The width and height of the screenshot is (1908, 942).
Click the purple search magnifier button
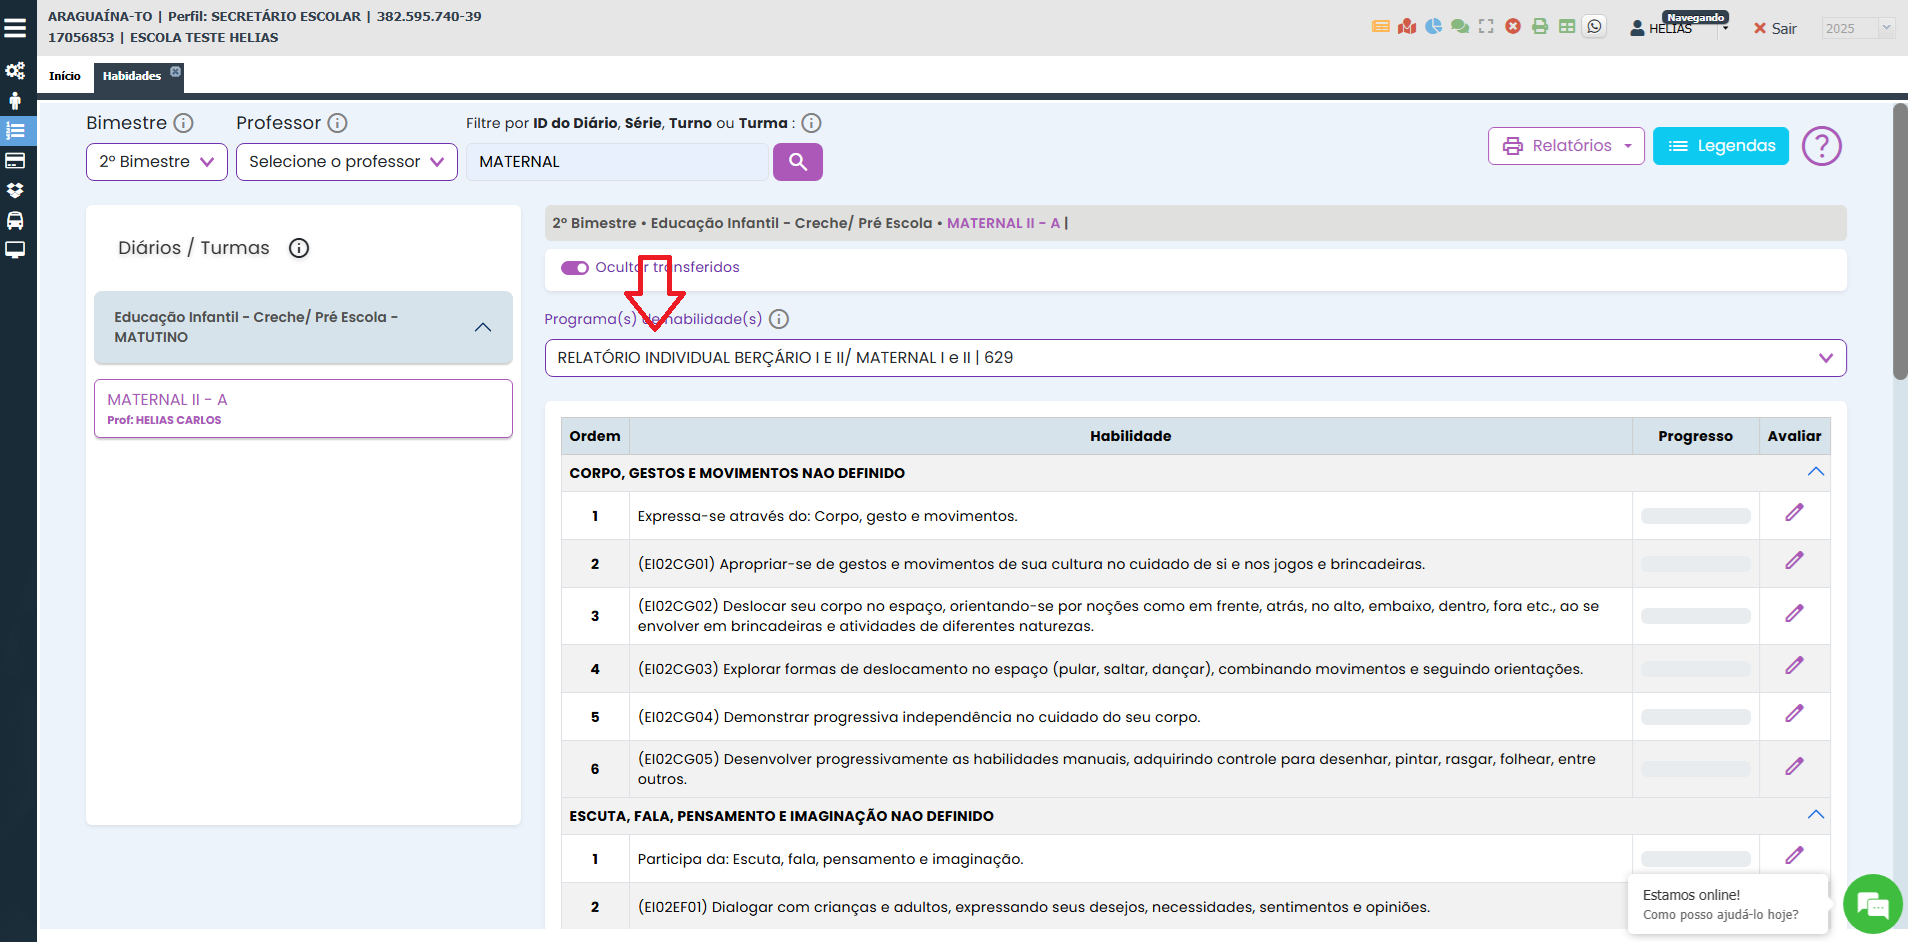tap(797, 162)
